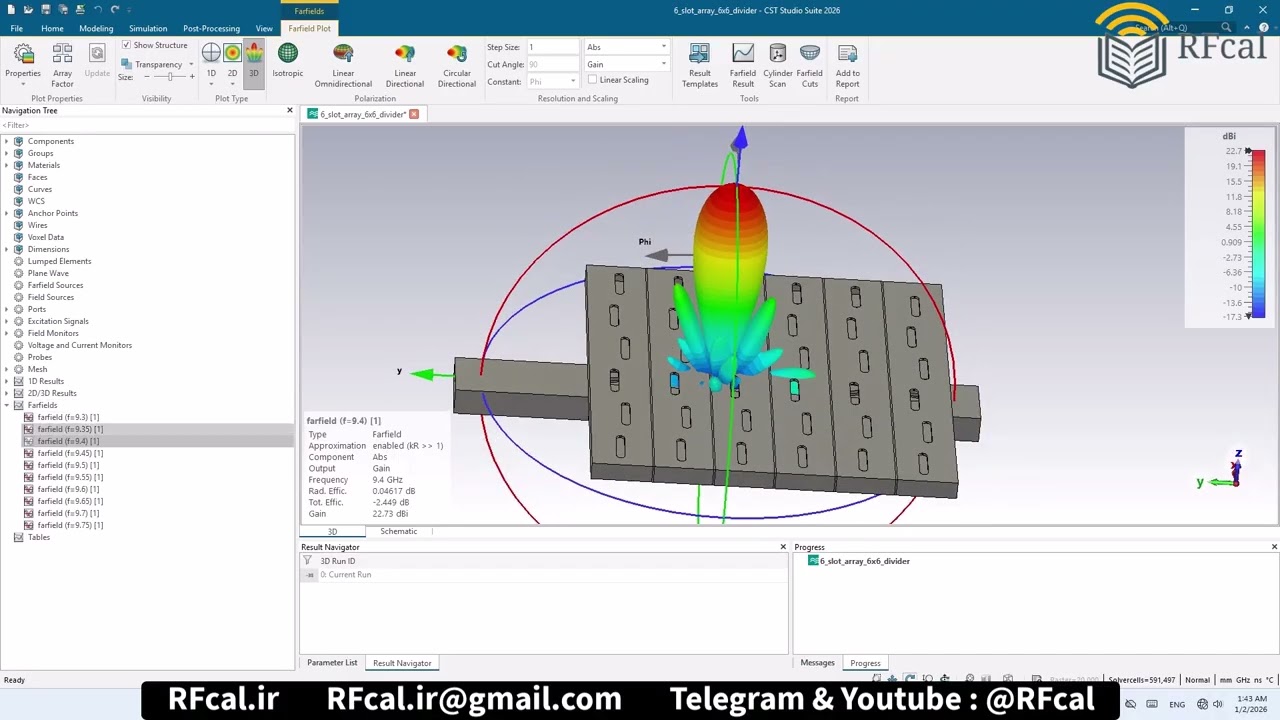Image resolution: width=1280 pixels, height=720 pixels.
Task: Select 6_slot_array_6x6_divider in Progress panel
Action: point(865,561)
